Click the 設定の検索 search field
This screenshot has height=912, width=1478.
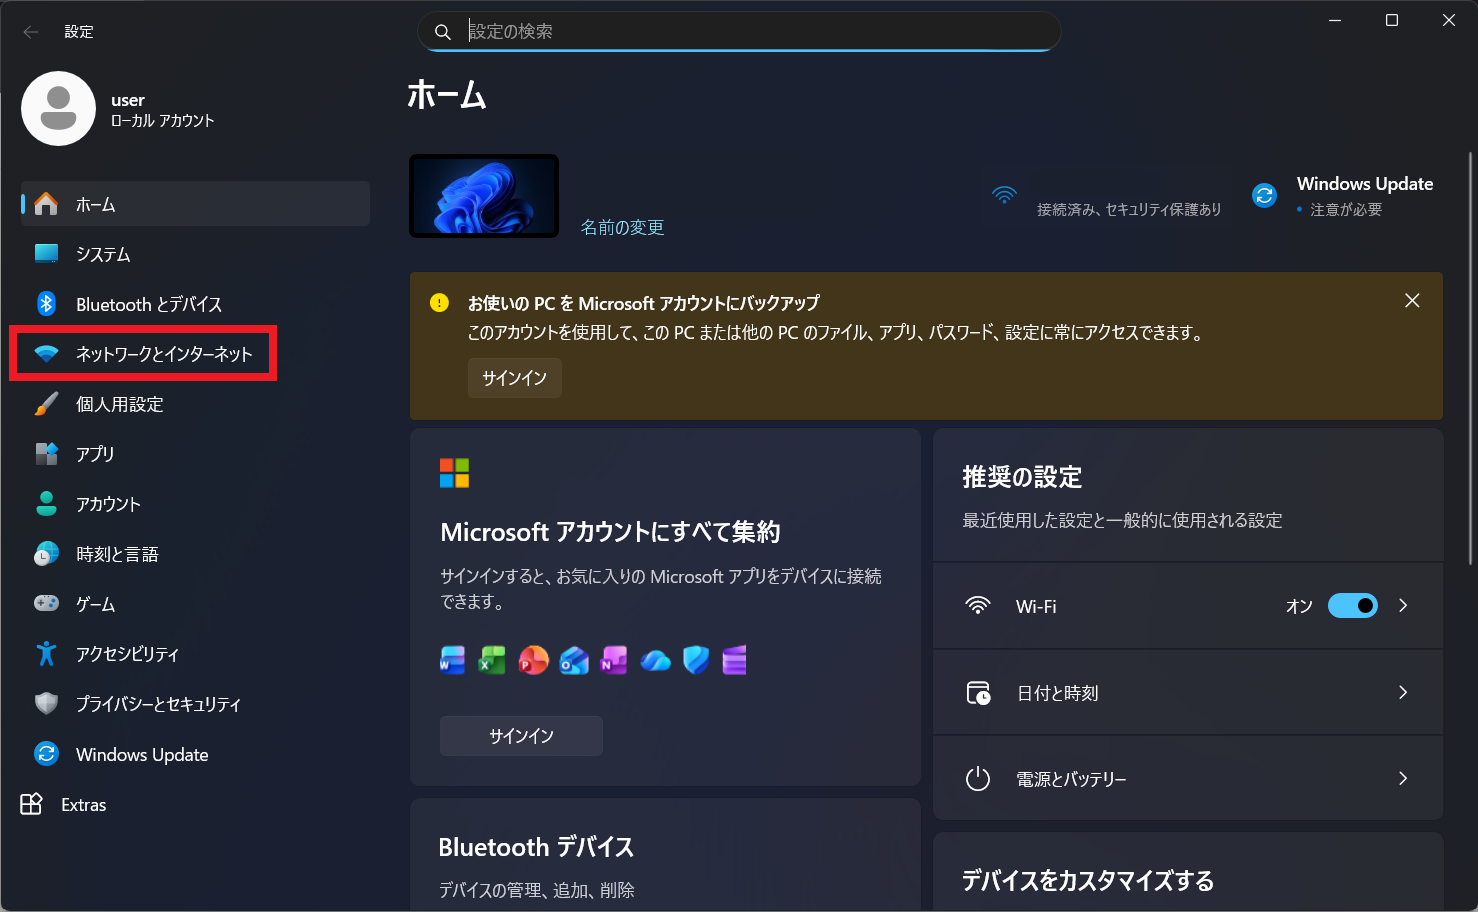click(750, 32)
